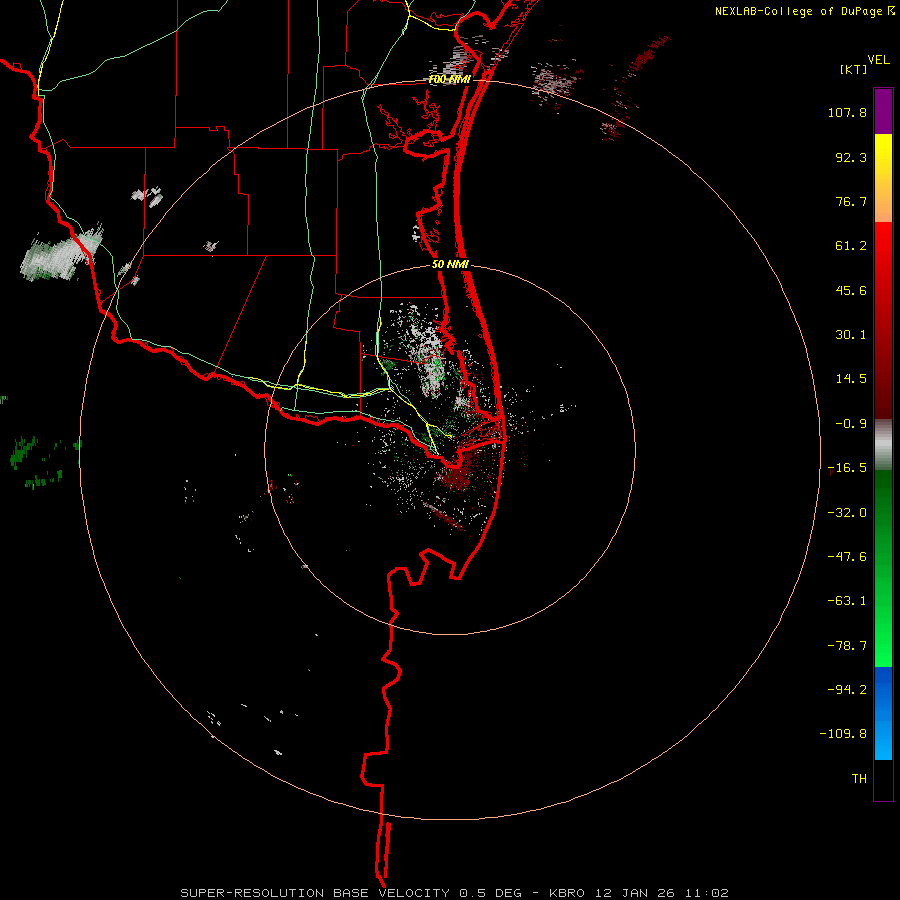Click the TH legend label
This screenshot has height=900, width=900.
coord(859,779)
